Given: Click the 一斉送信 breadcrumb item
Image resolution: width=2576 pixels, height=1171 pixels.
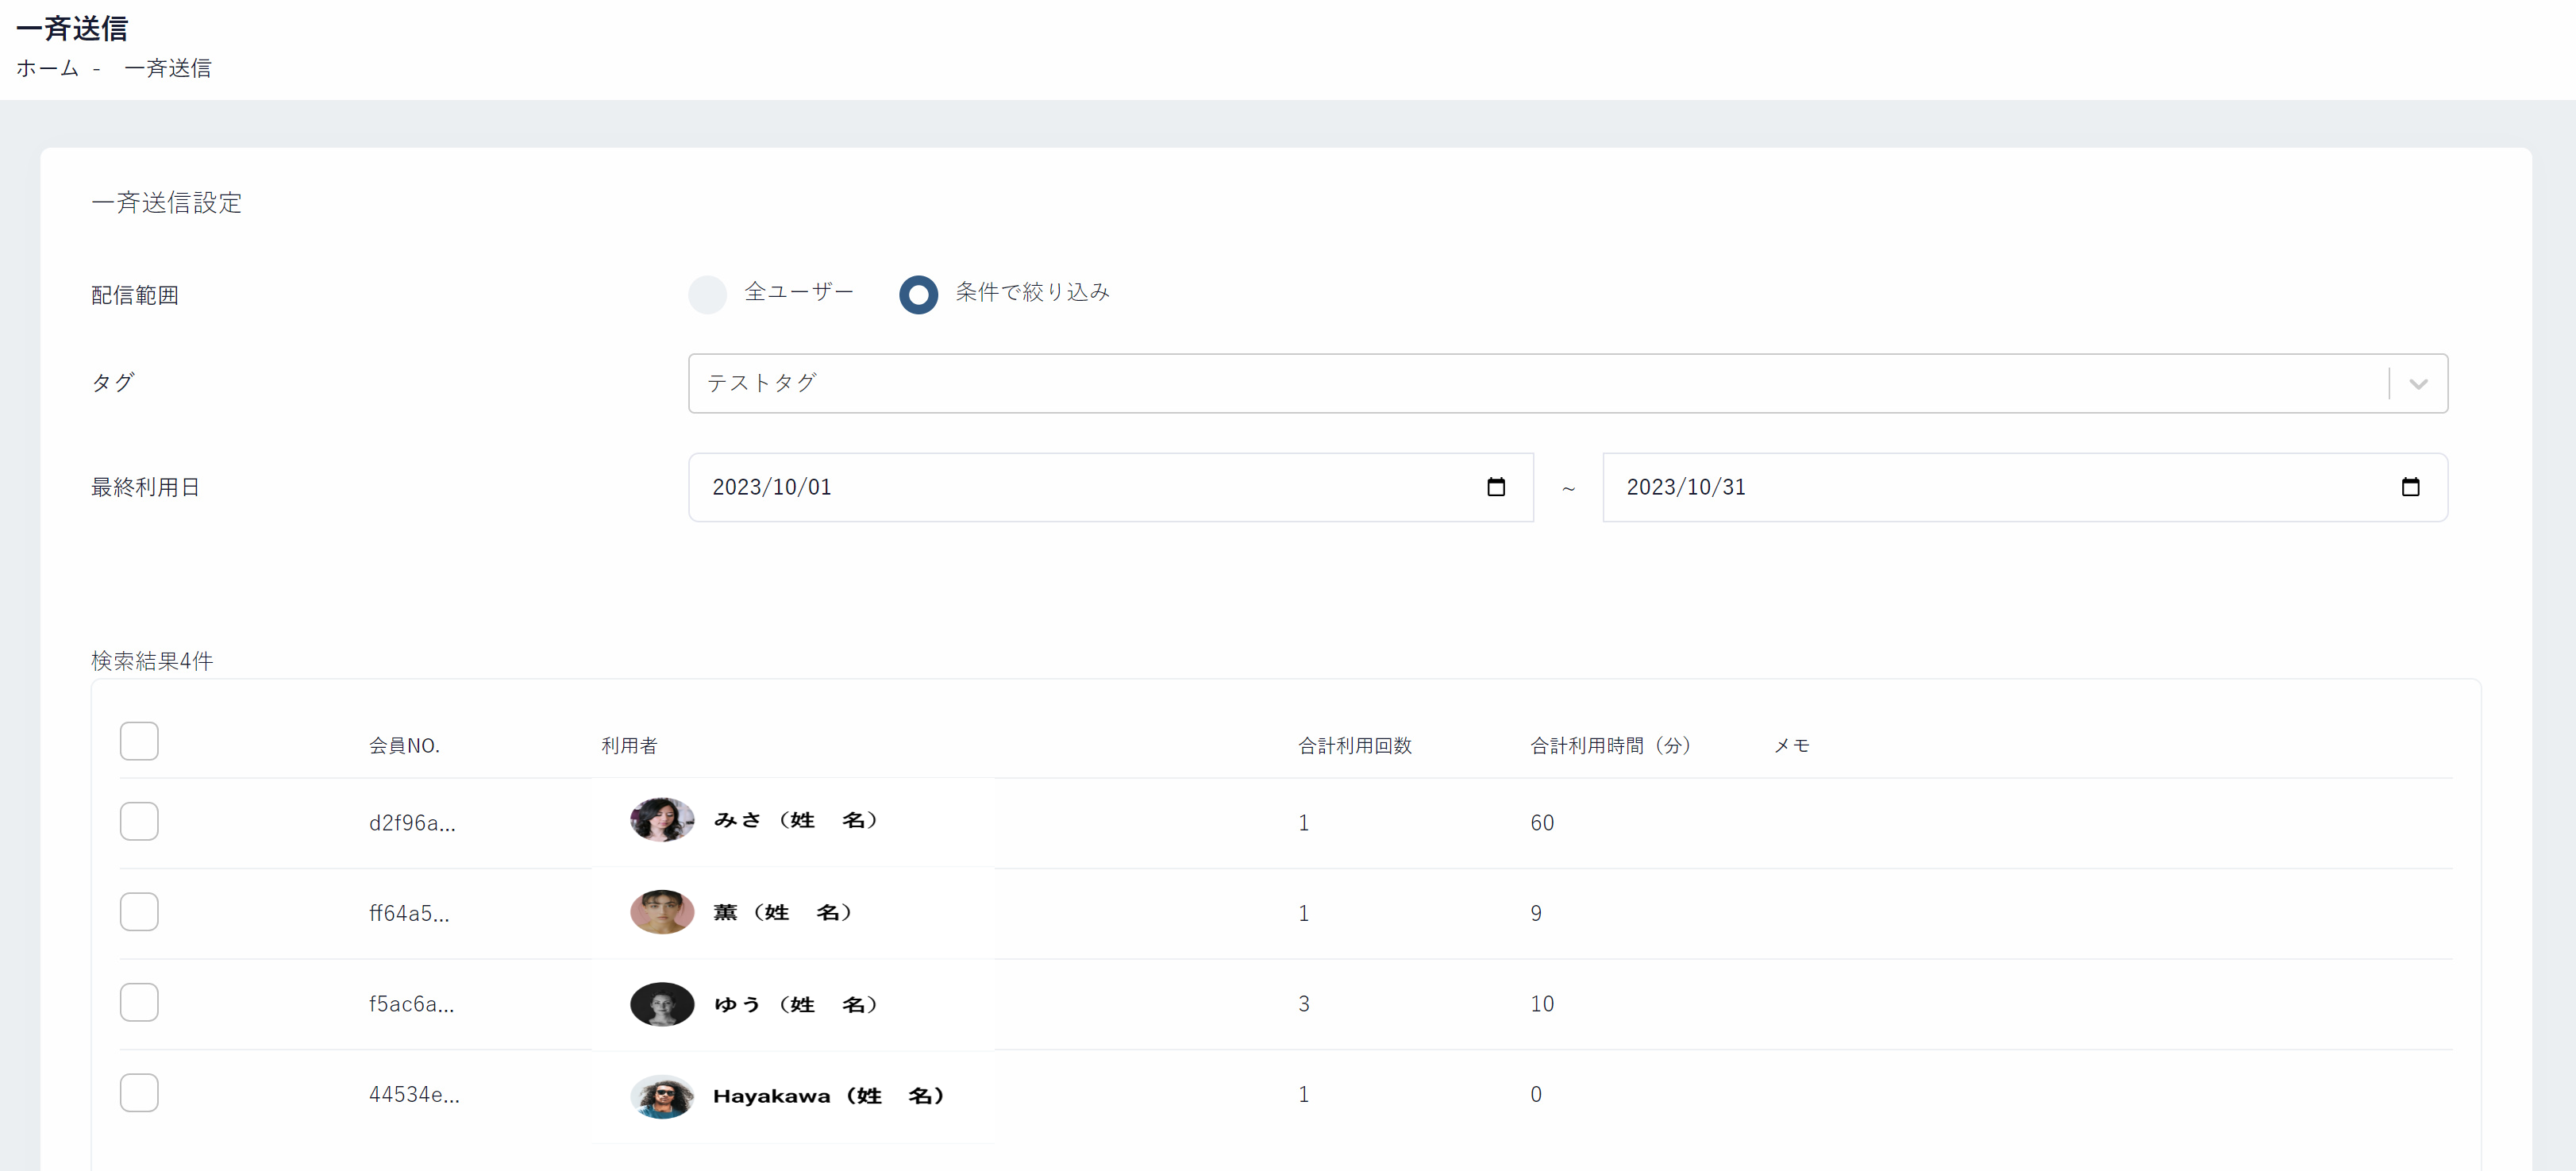Looking at the screenshot, I should pyautogui.click(x=167, y=68).
